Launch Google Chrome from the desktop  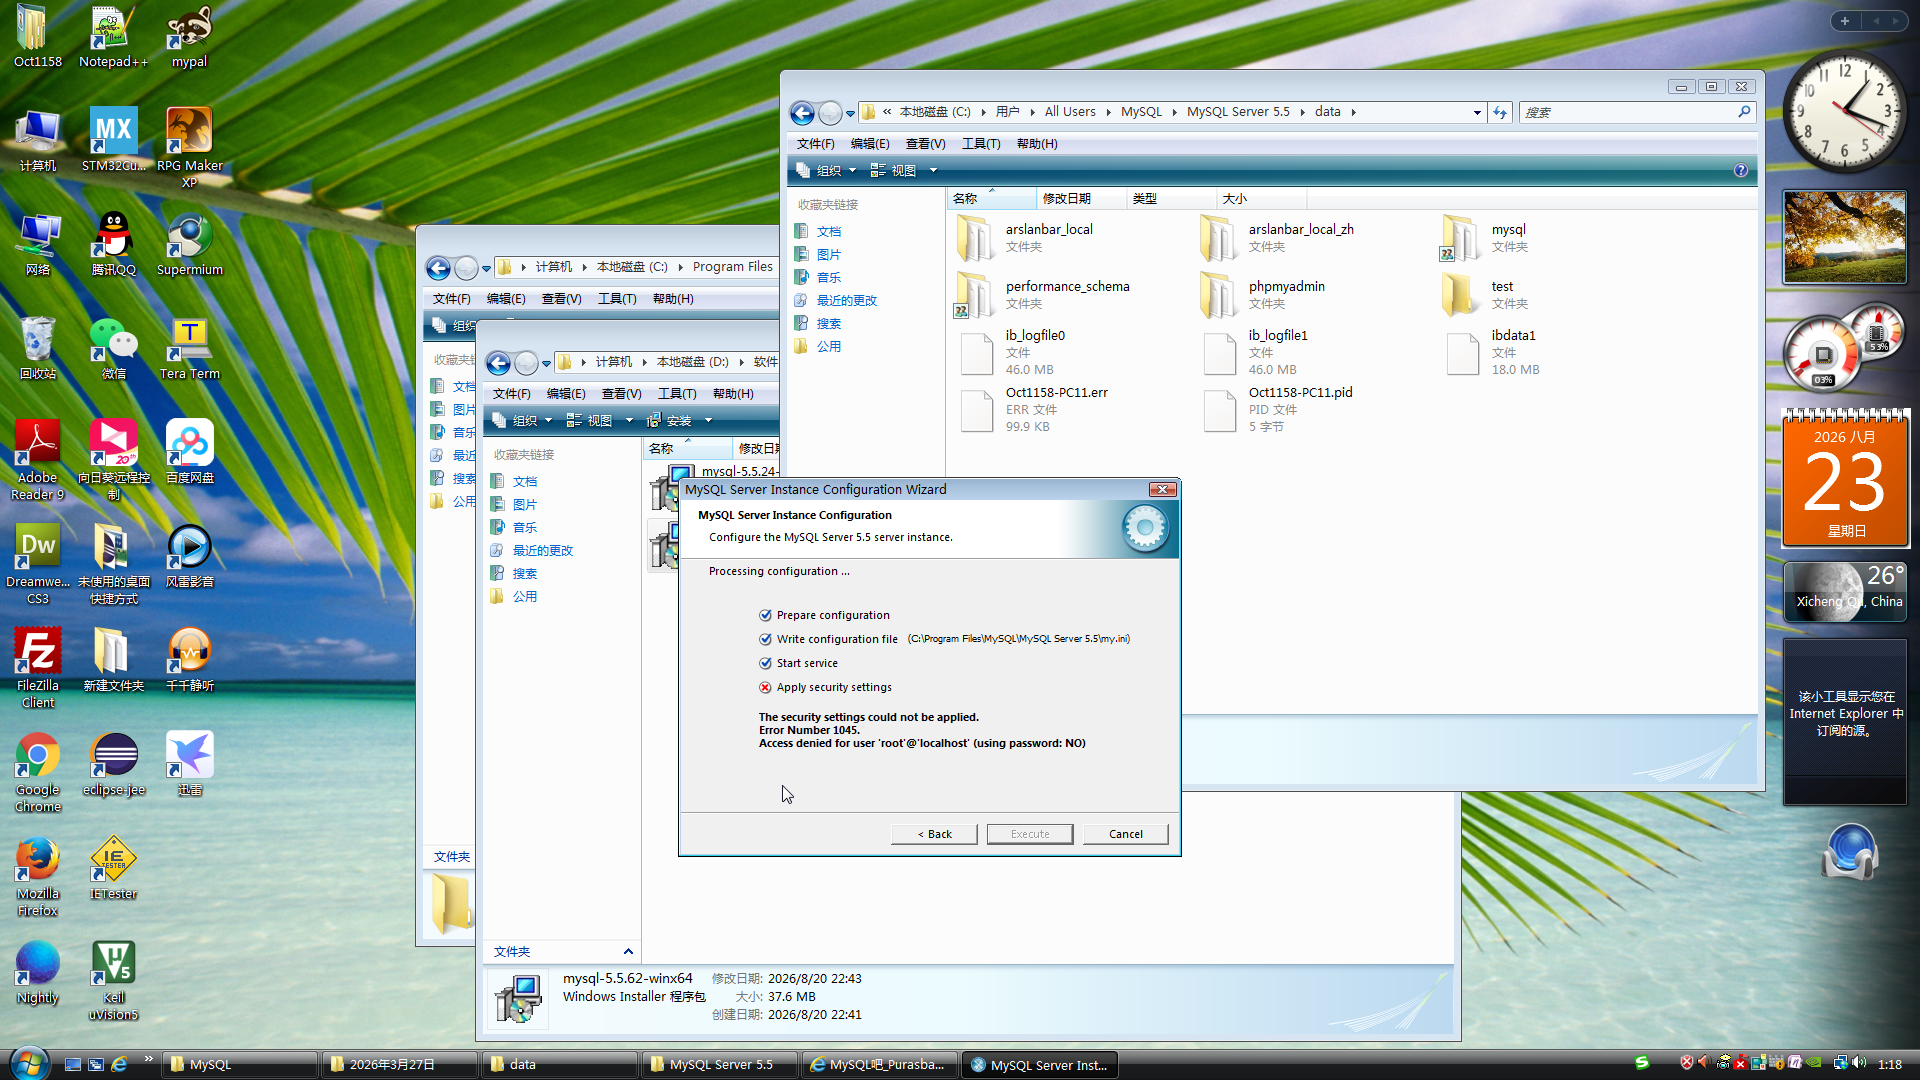coord(38,772)
